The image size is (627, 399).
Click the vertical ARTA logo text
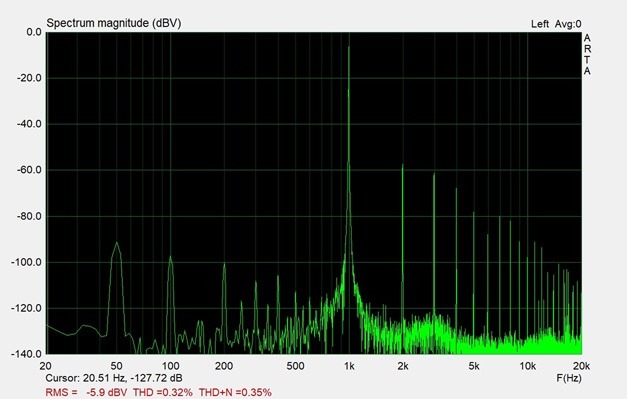[x=587, y=54]
